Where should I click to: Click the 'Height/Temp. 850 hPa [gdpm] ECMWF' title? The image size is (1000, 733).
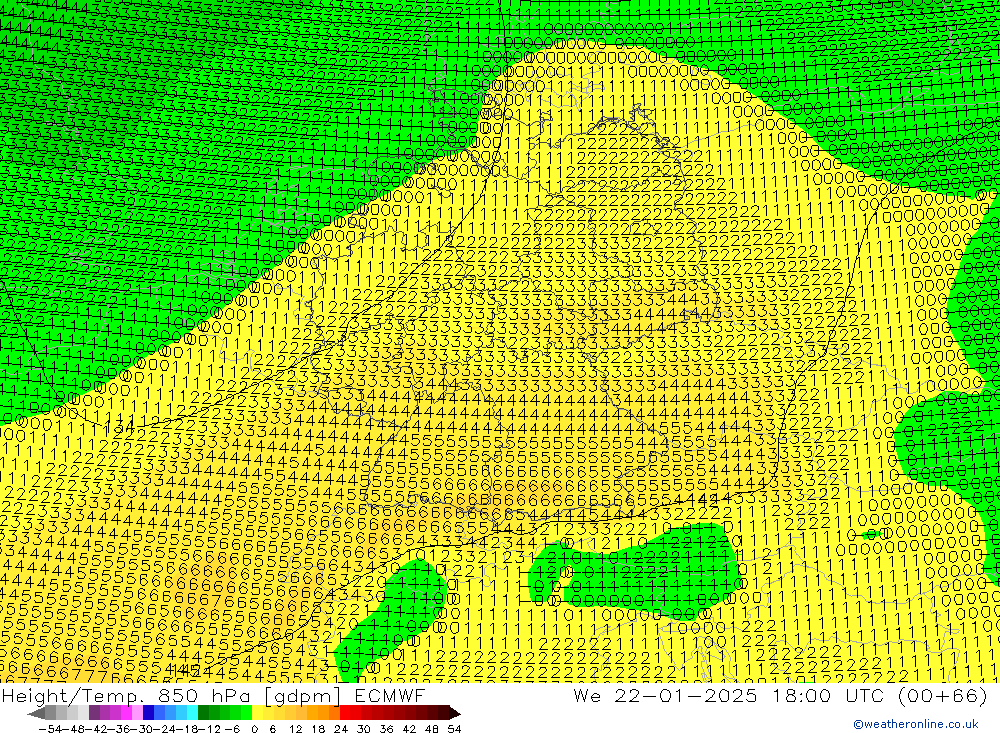tap(213, 695)
